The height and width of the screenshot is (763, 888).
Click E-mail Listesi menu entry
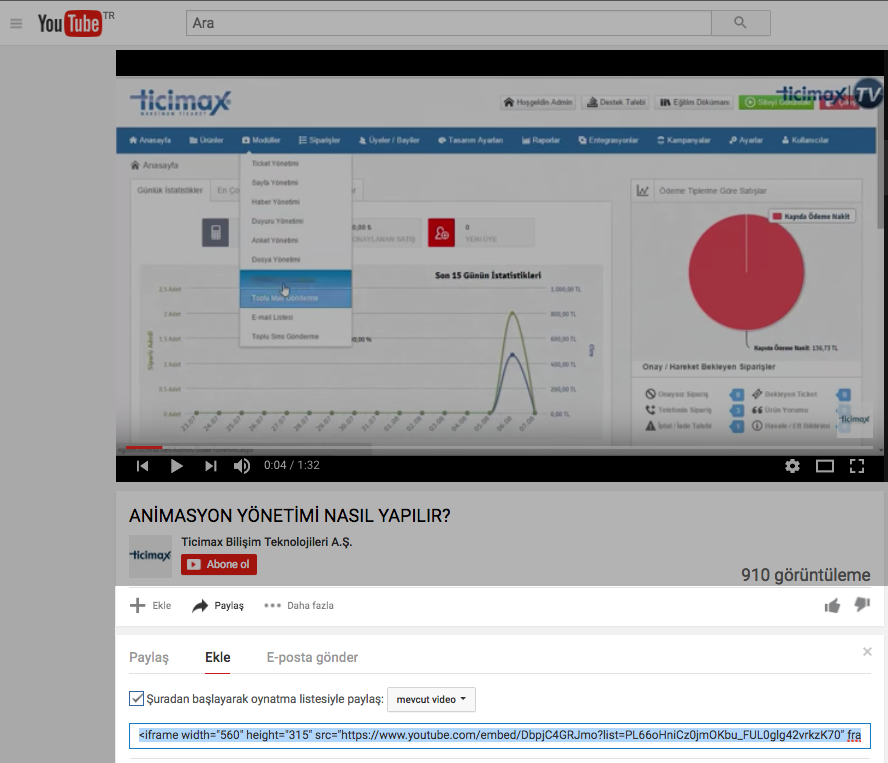[272, 317]
